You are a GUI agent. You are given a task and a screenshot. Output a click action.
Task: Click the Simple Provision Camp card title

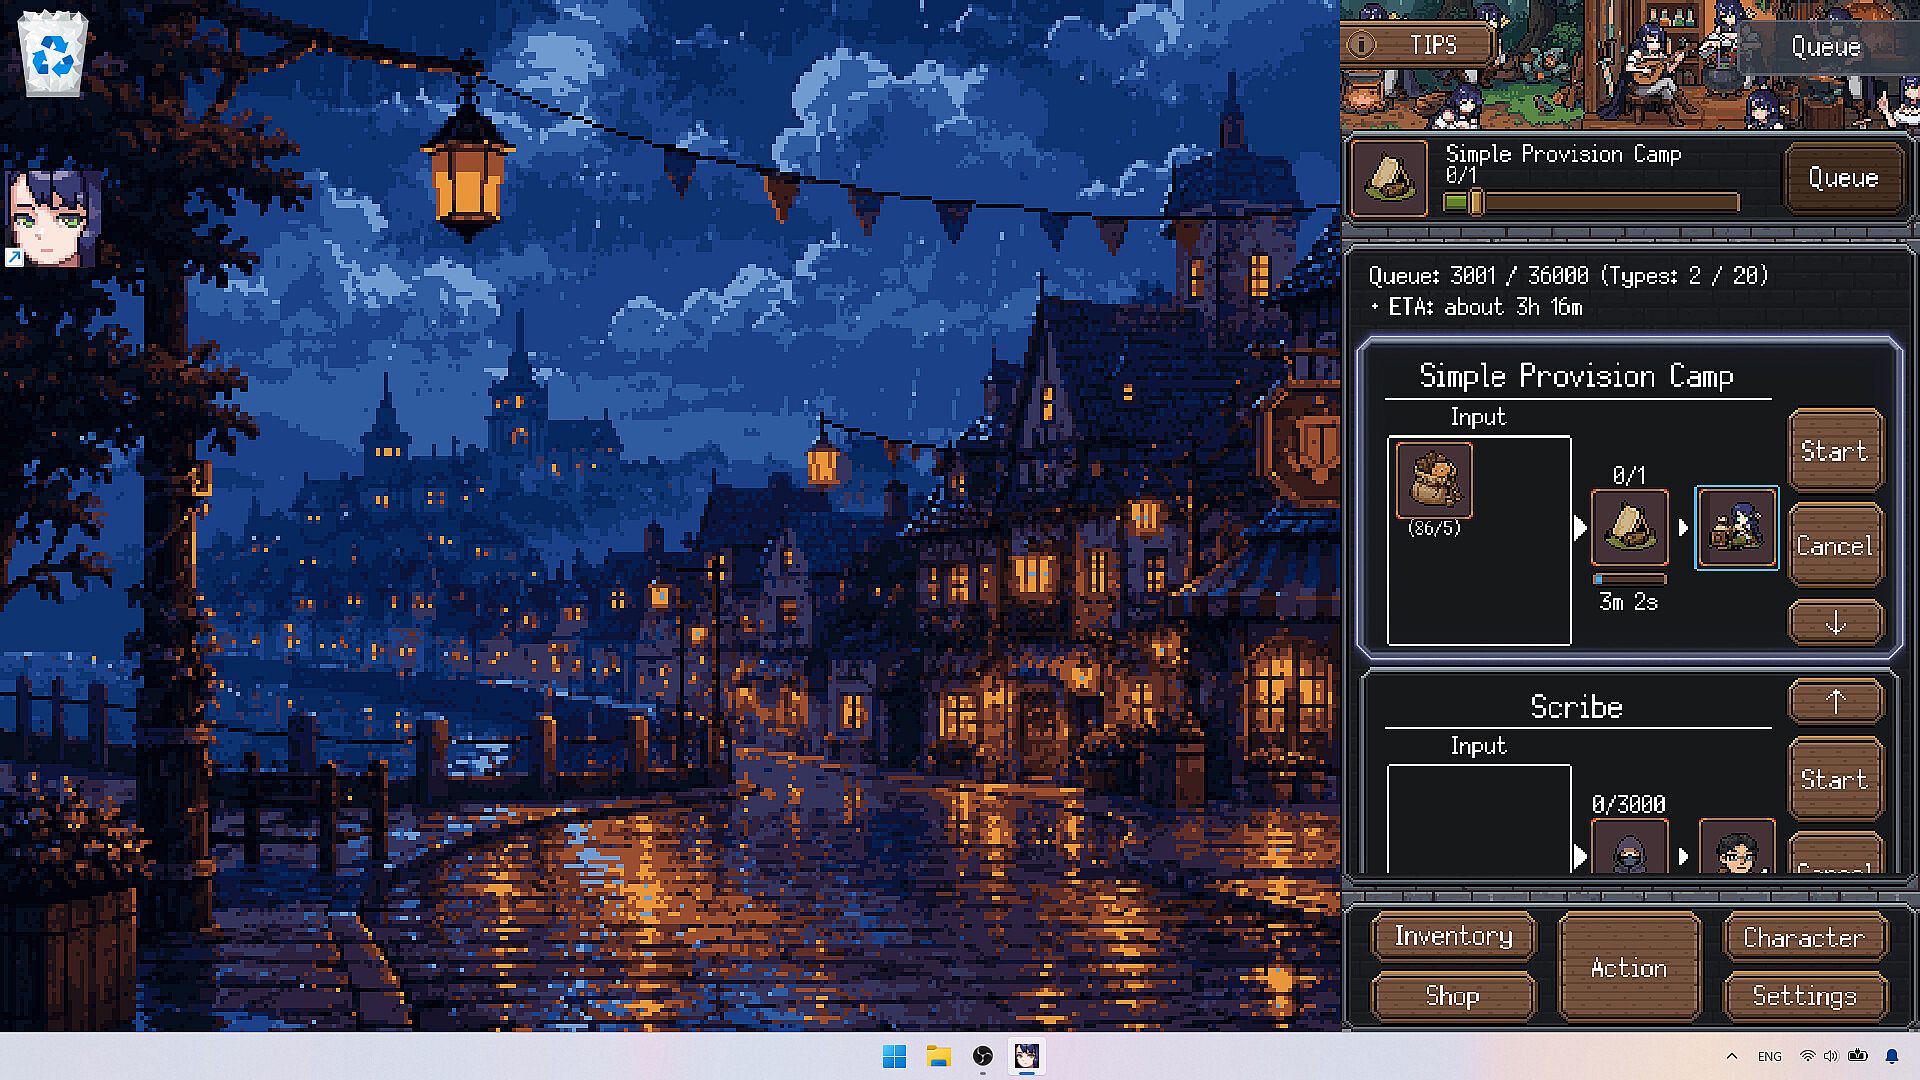pos(1576,376)
